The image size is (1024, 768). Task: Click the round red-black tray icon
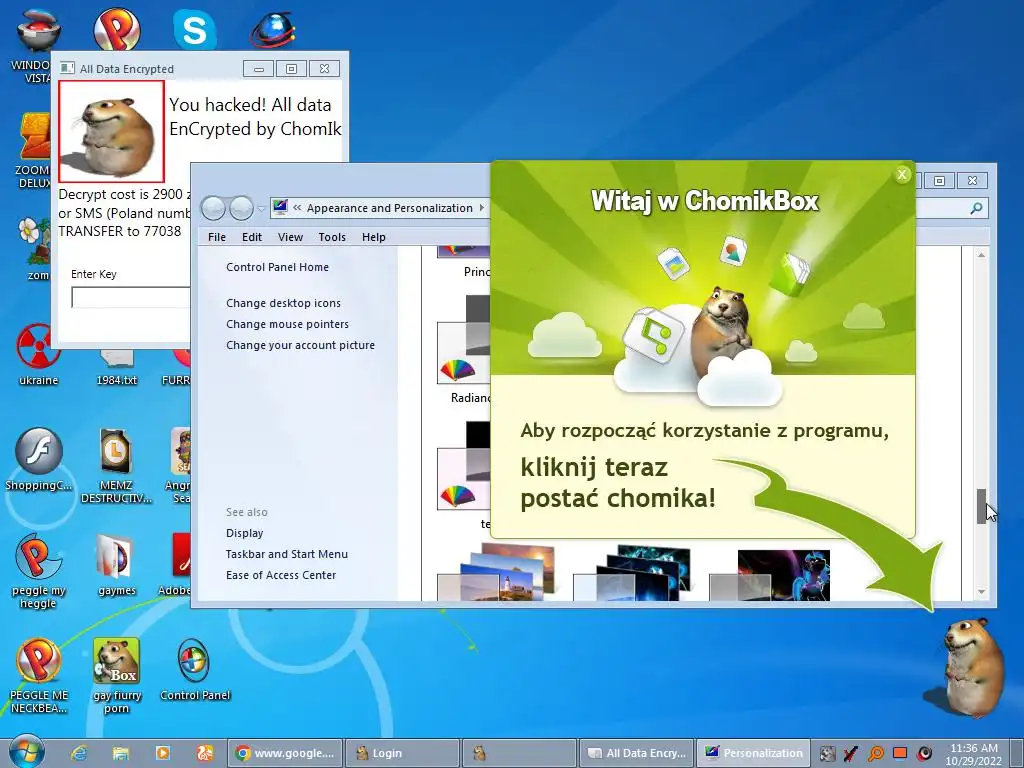924,754
